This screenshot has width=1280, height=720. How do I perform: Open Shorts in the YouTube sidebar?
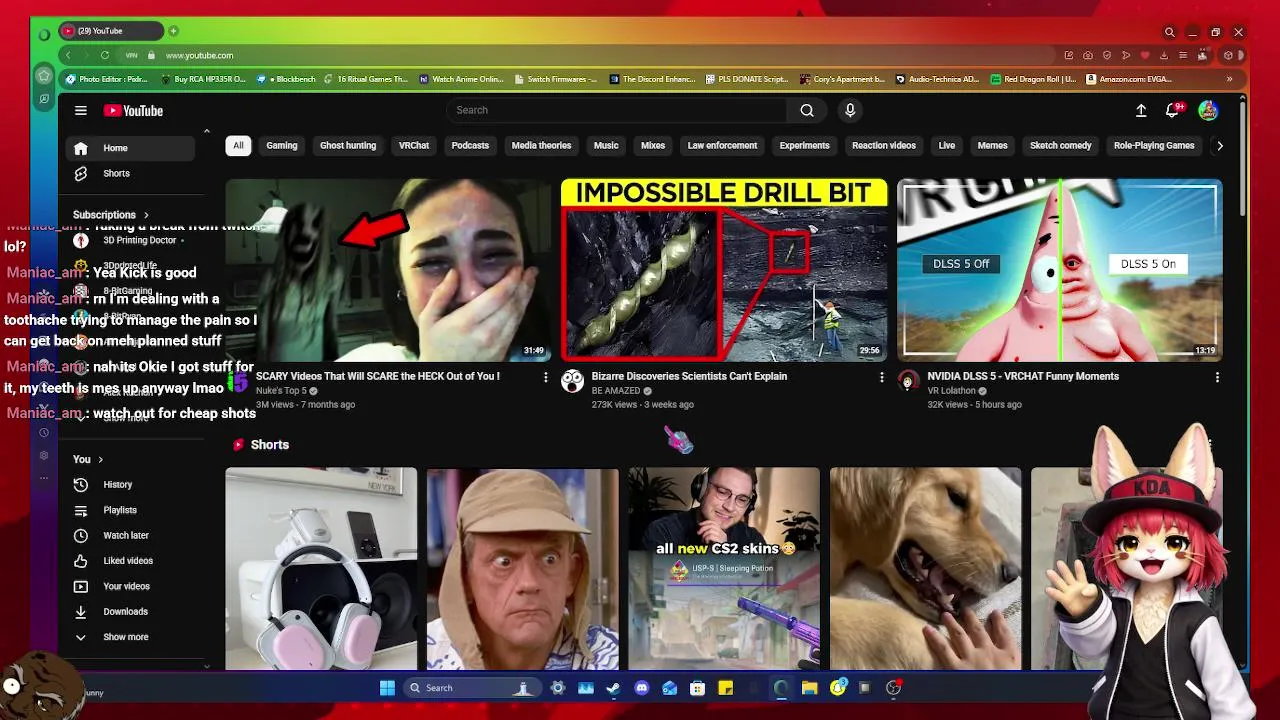(130, 173)
